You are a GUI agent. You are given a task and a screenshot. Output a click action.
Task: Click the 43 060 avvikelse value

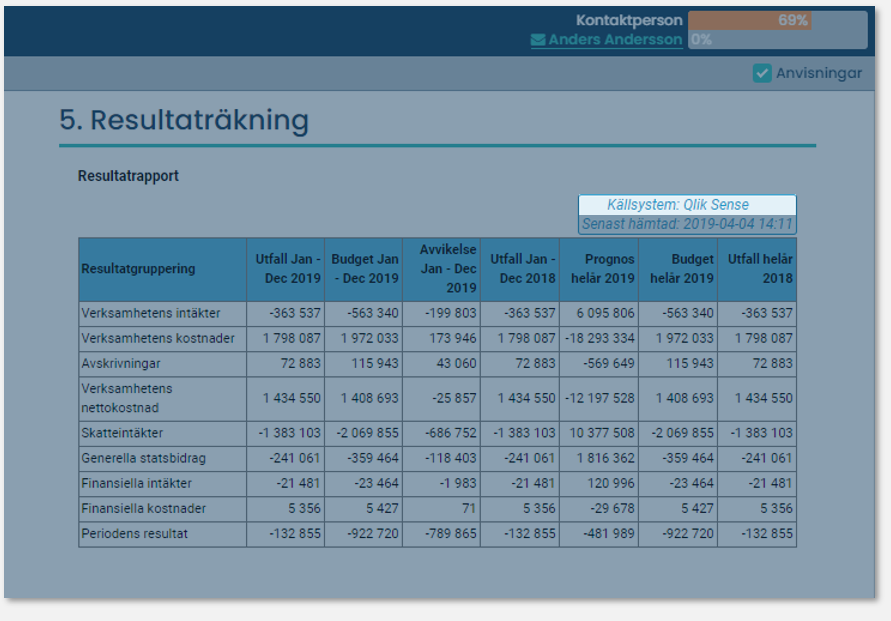456,364
